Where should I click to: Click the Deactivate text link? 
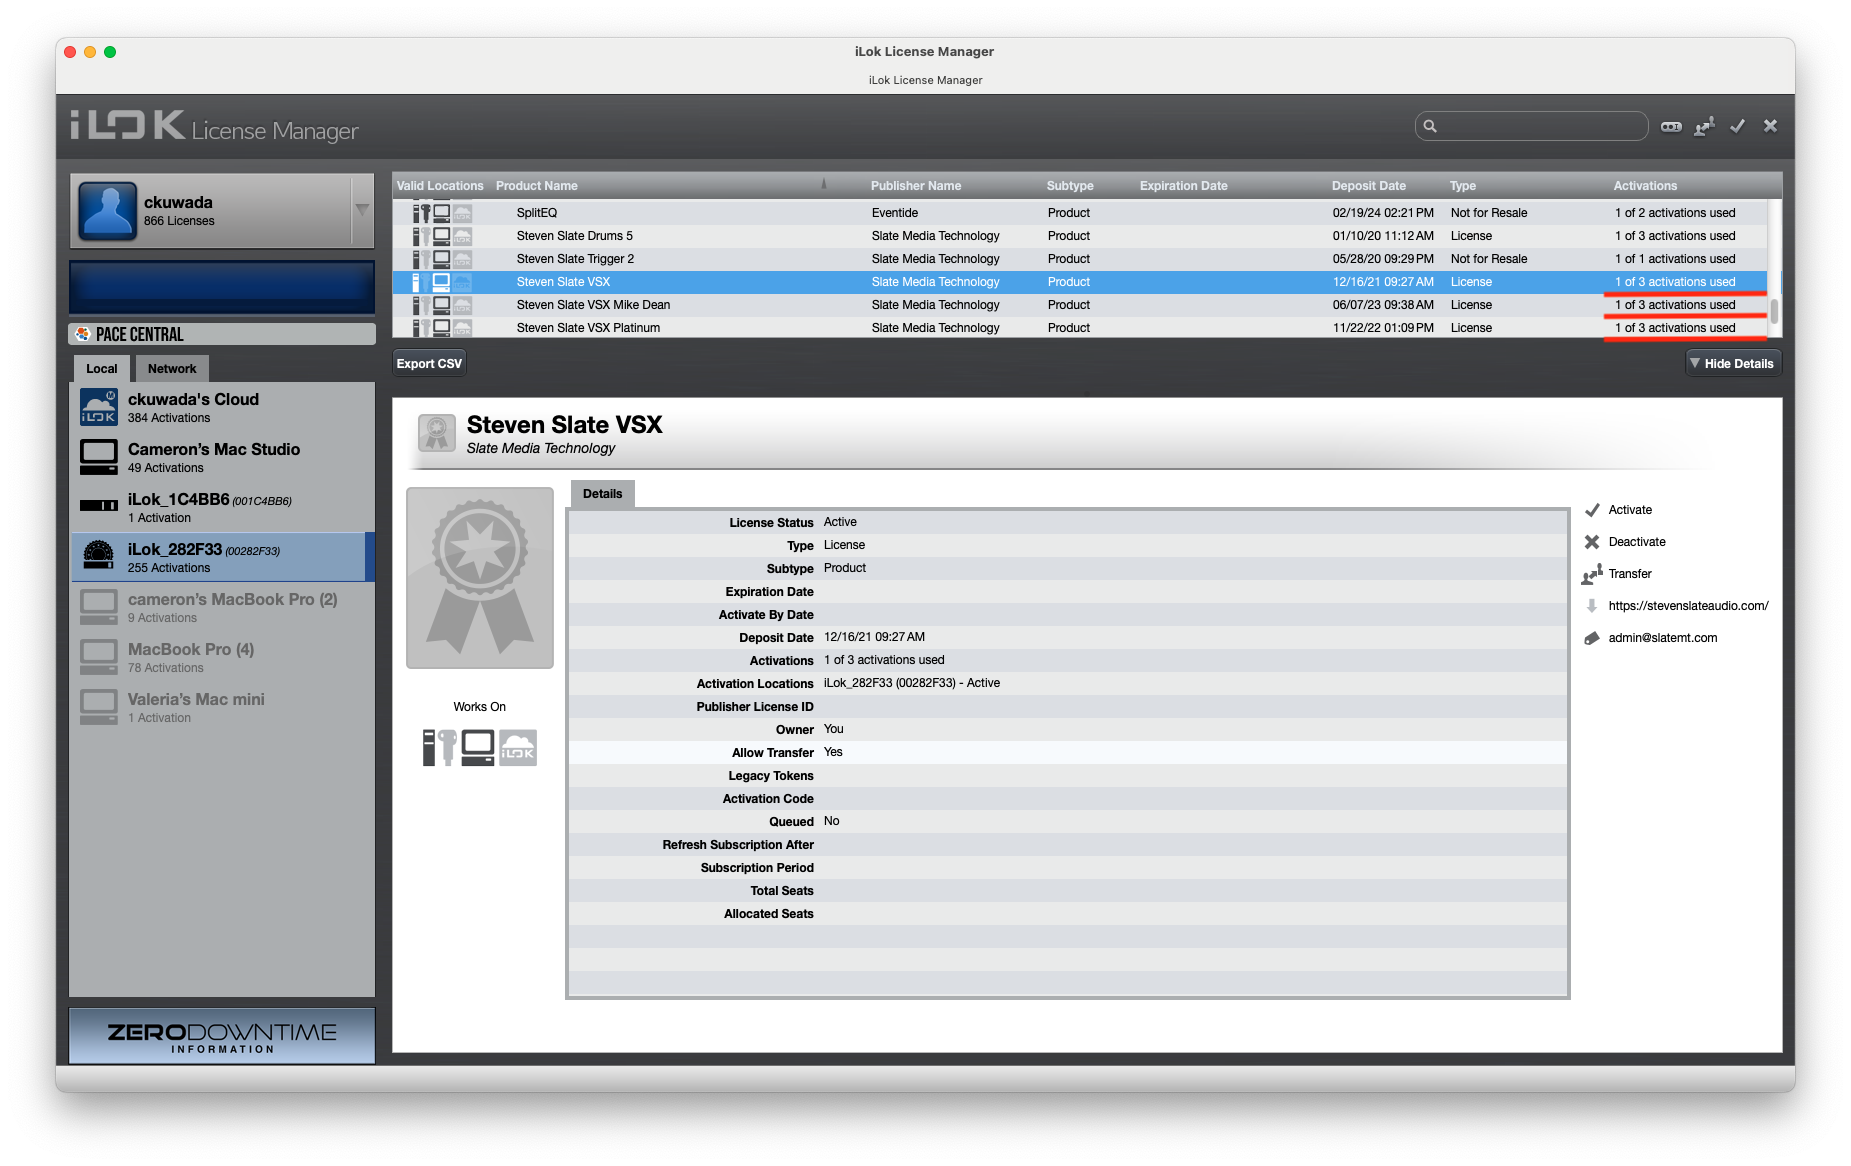click(1637, 542)
